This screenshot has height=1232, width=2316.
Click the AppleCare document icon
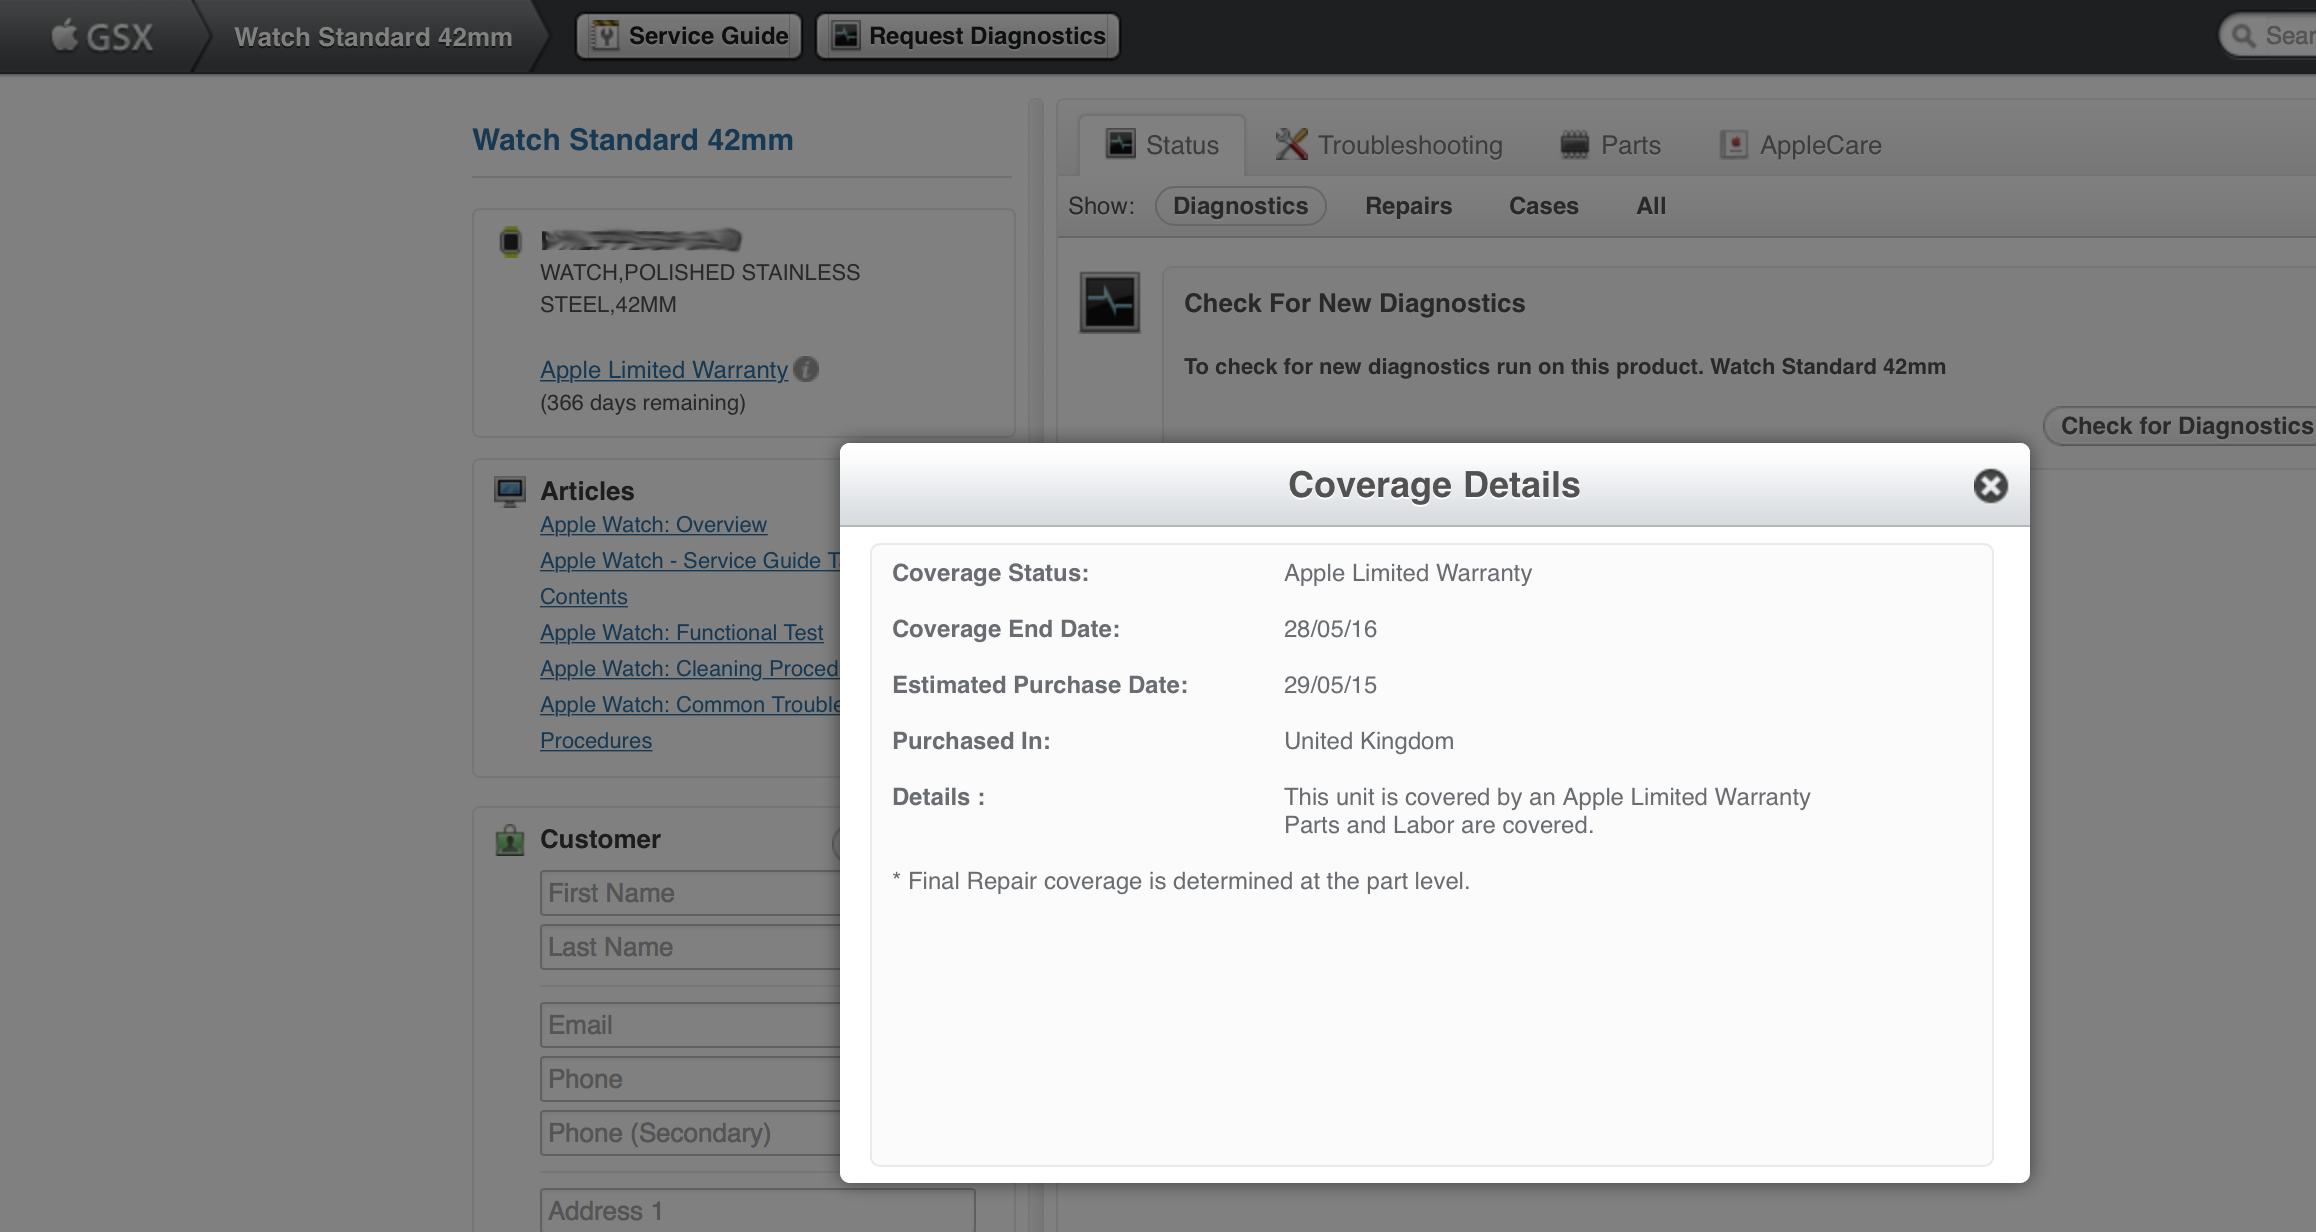[1733, 145]
